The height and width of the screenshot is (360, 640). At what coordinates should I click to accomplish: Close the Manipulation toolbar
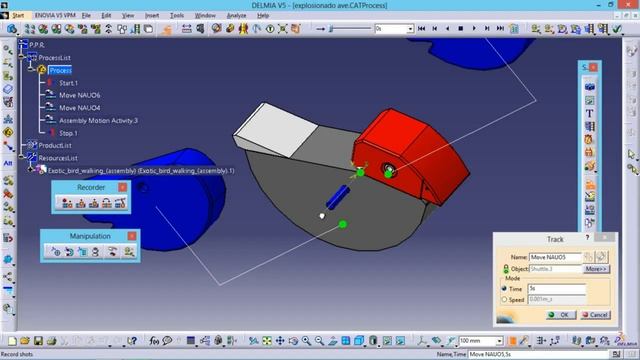(132, 236)
